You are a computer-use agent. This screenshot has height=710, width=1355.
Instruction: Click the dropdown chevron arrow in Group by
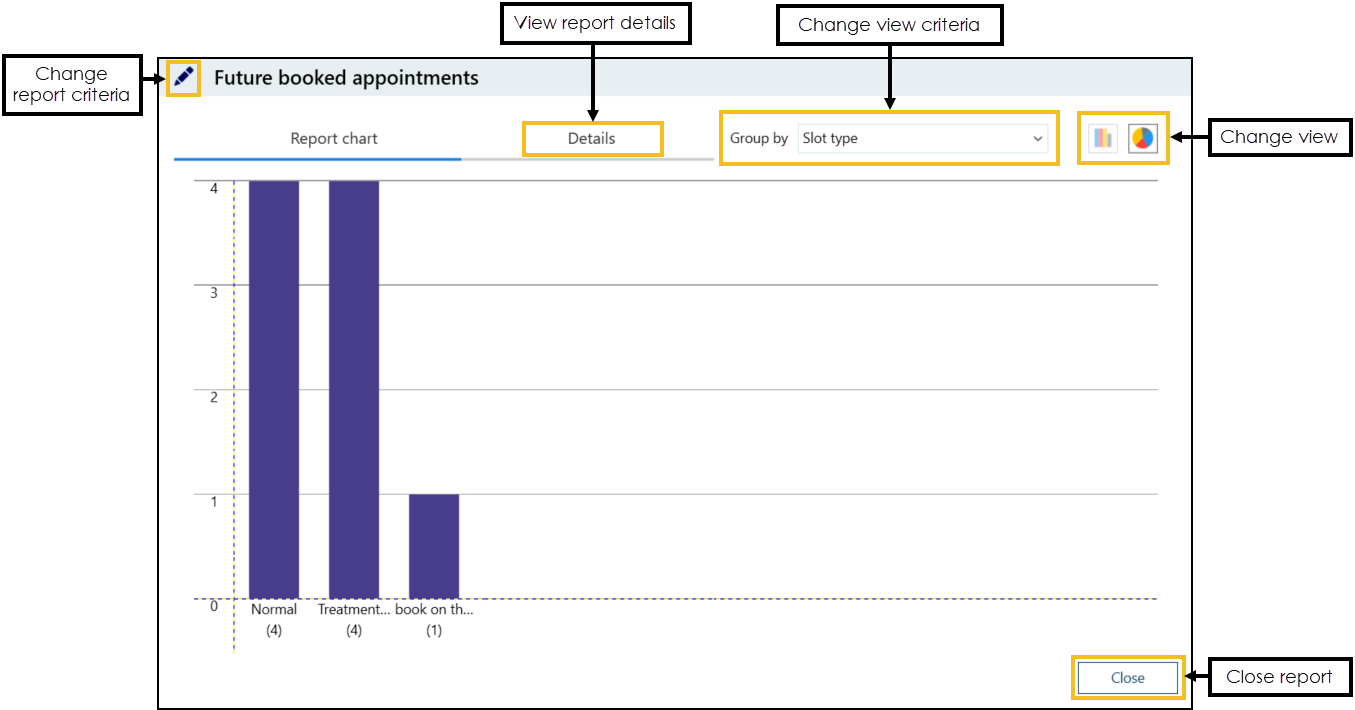point(1037,139)
